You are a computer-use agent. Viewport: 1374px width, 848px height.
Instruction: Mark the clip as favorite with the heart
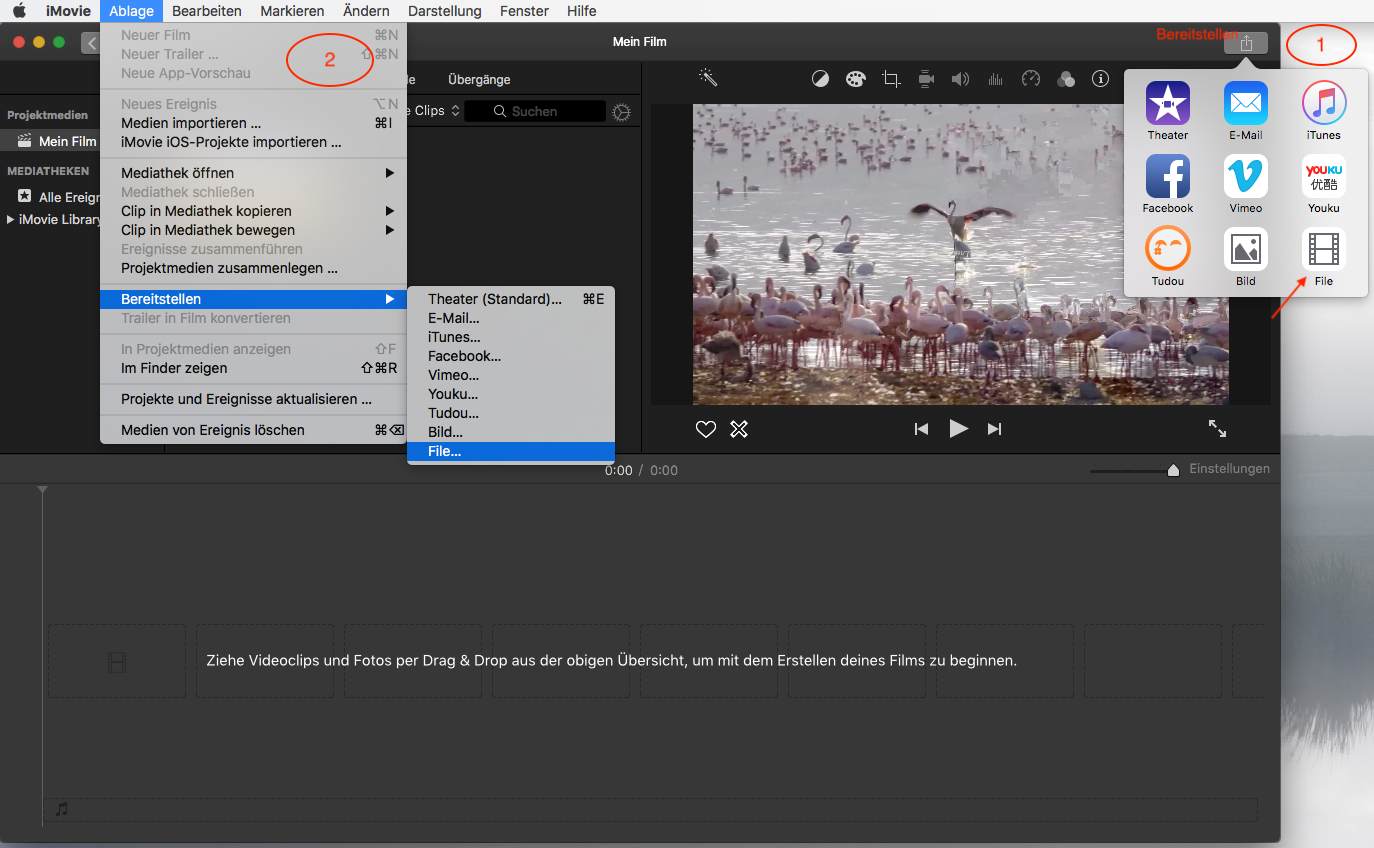click(x=706, y=429)
